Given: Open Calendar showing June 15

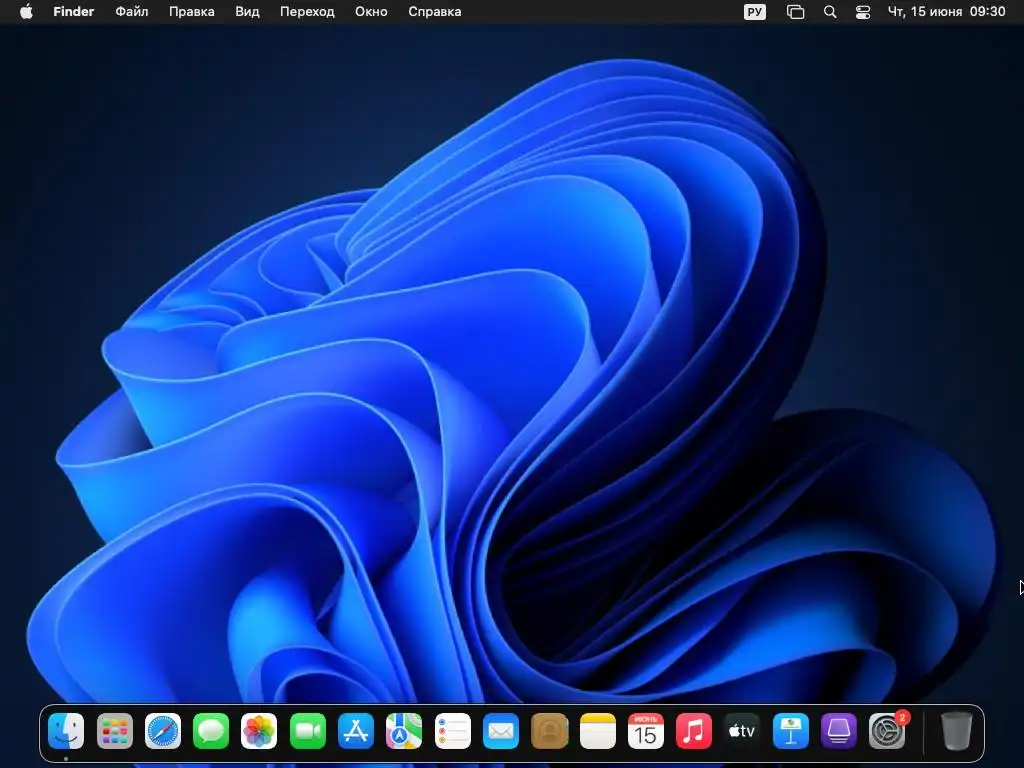Looking at the screenshot, I should pyautogui.click(x=645, y=731).
